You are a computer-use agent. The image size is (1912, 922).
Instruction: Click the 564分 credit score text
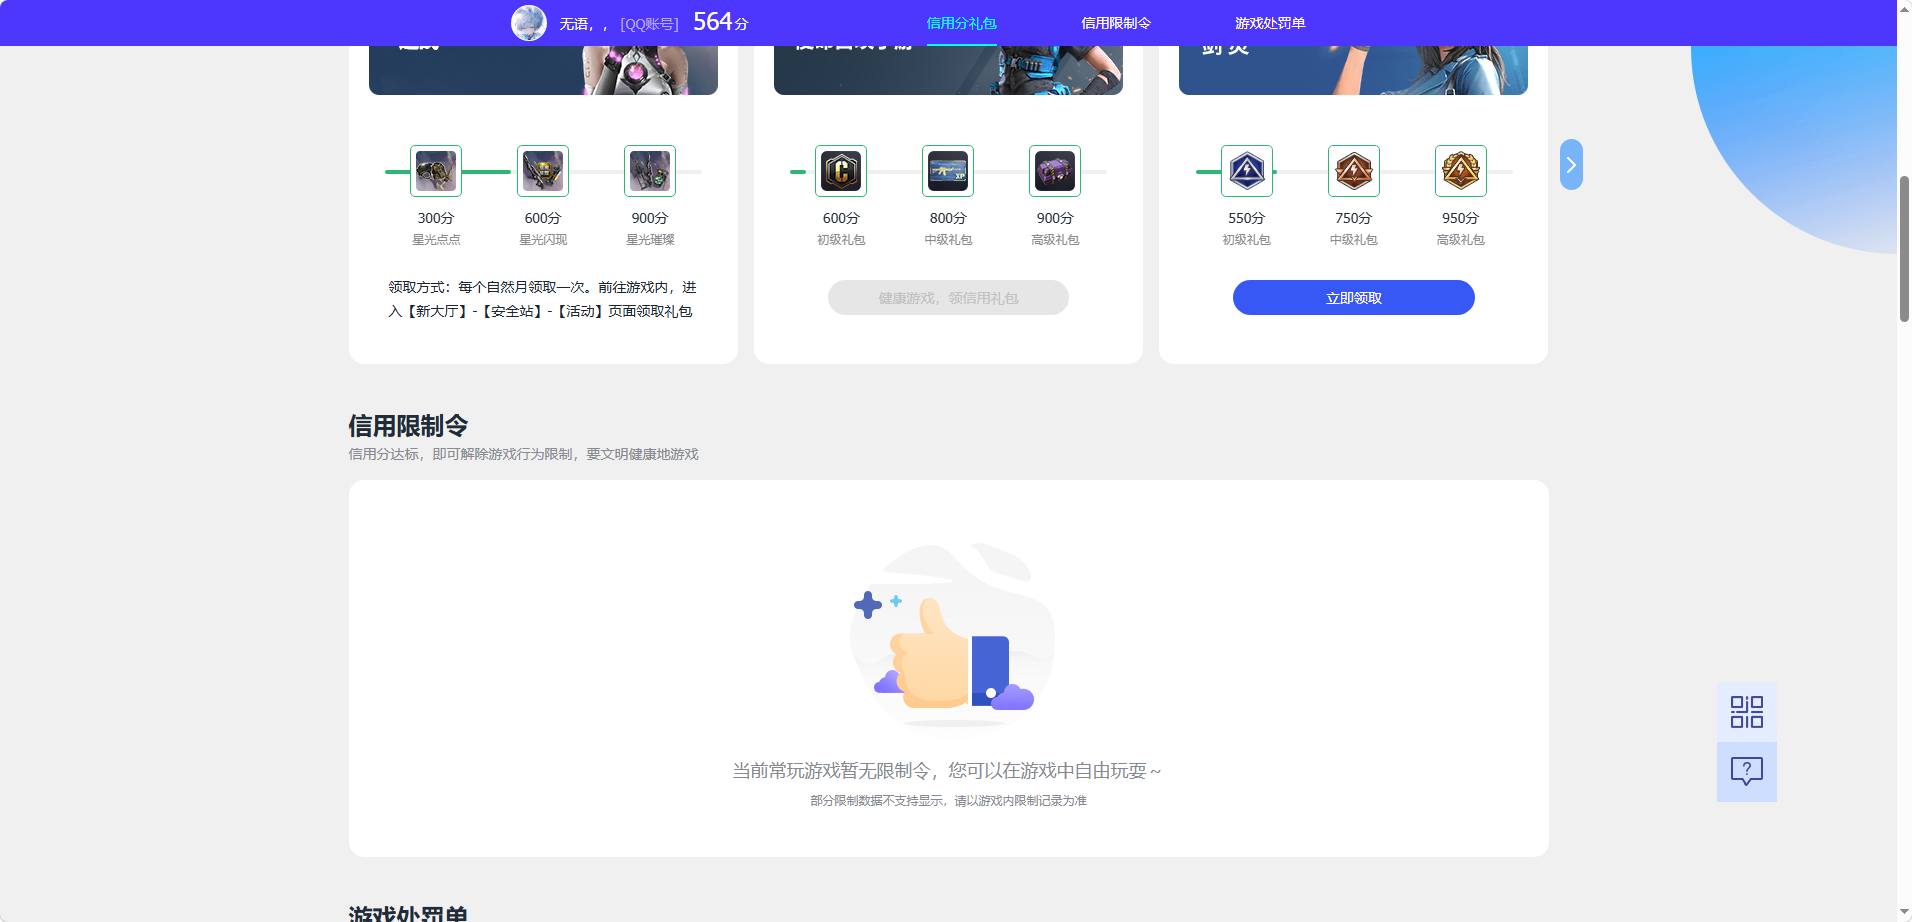click(x=721, y=22)
